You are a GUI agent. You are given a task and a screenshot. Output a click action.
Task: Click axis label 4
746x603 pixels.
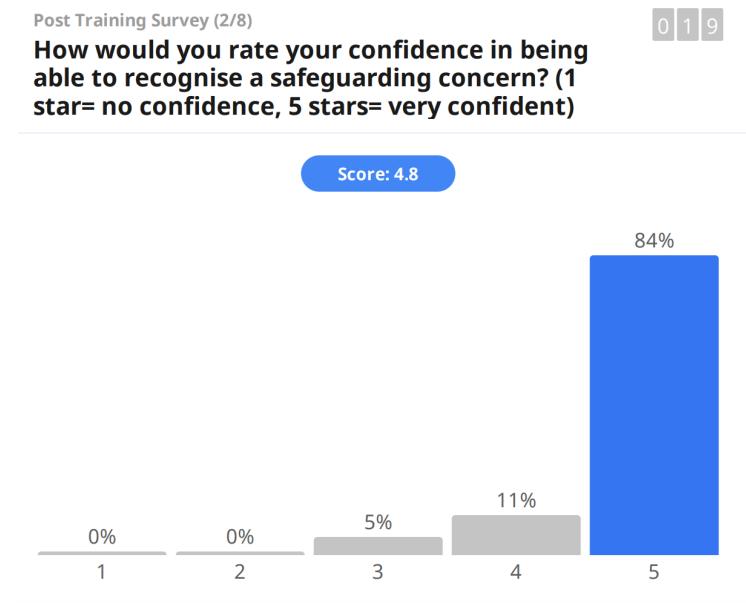click(516, 575)
